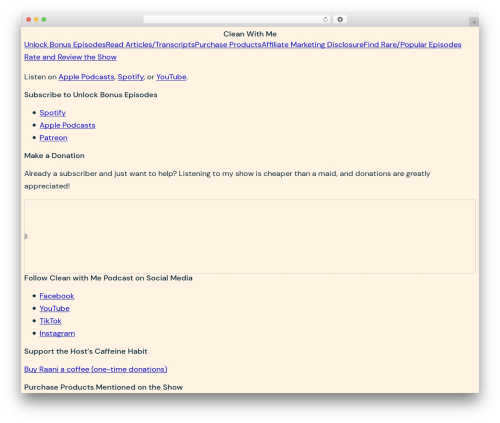Click Subscribe to Unlock Bonus Episodes heading
The height and width of the screenshot is (423, 500).
pyautogui.click(x=91, y=95)
